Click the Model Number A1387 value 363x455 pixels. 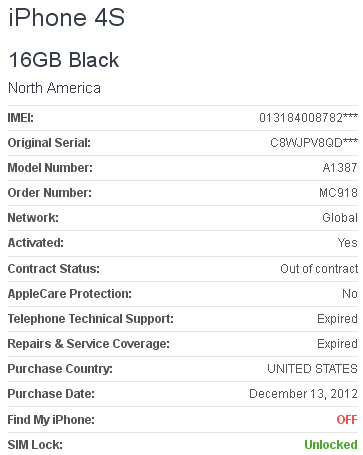(340, 168)
